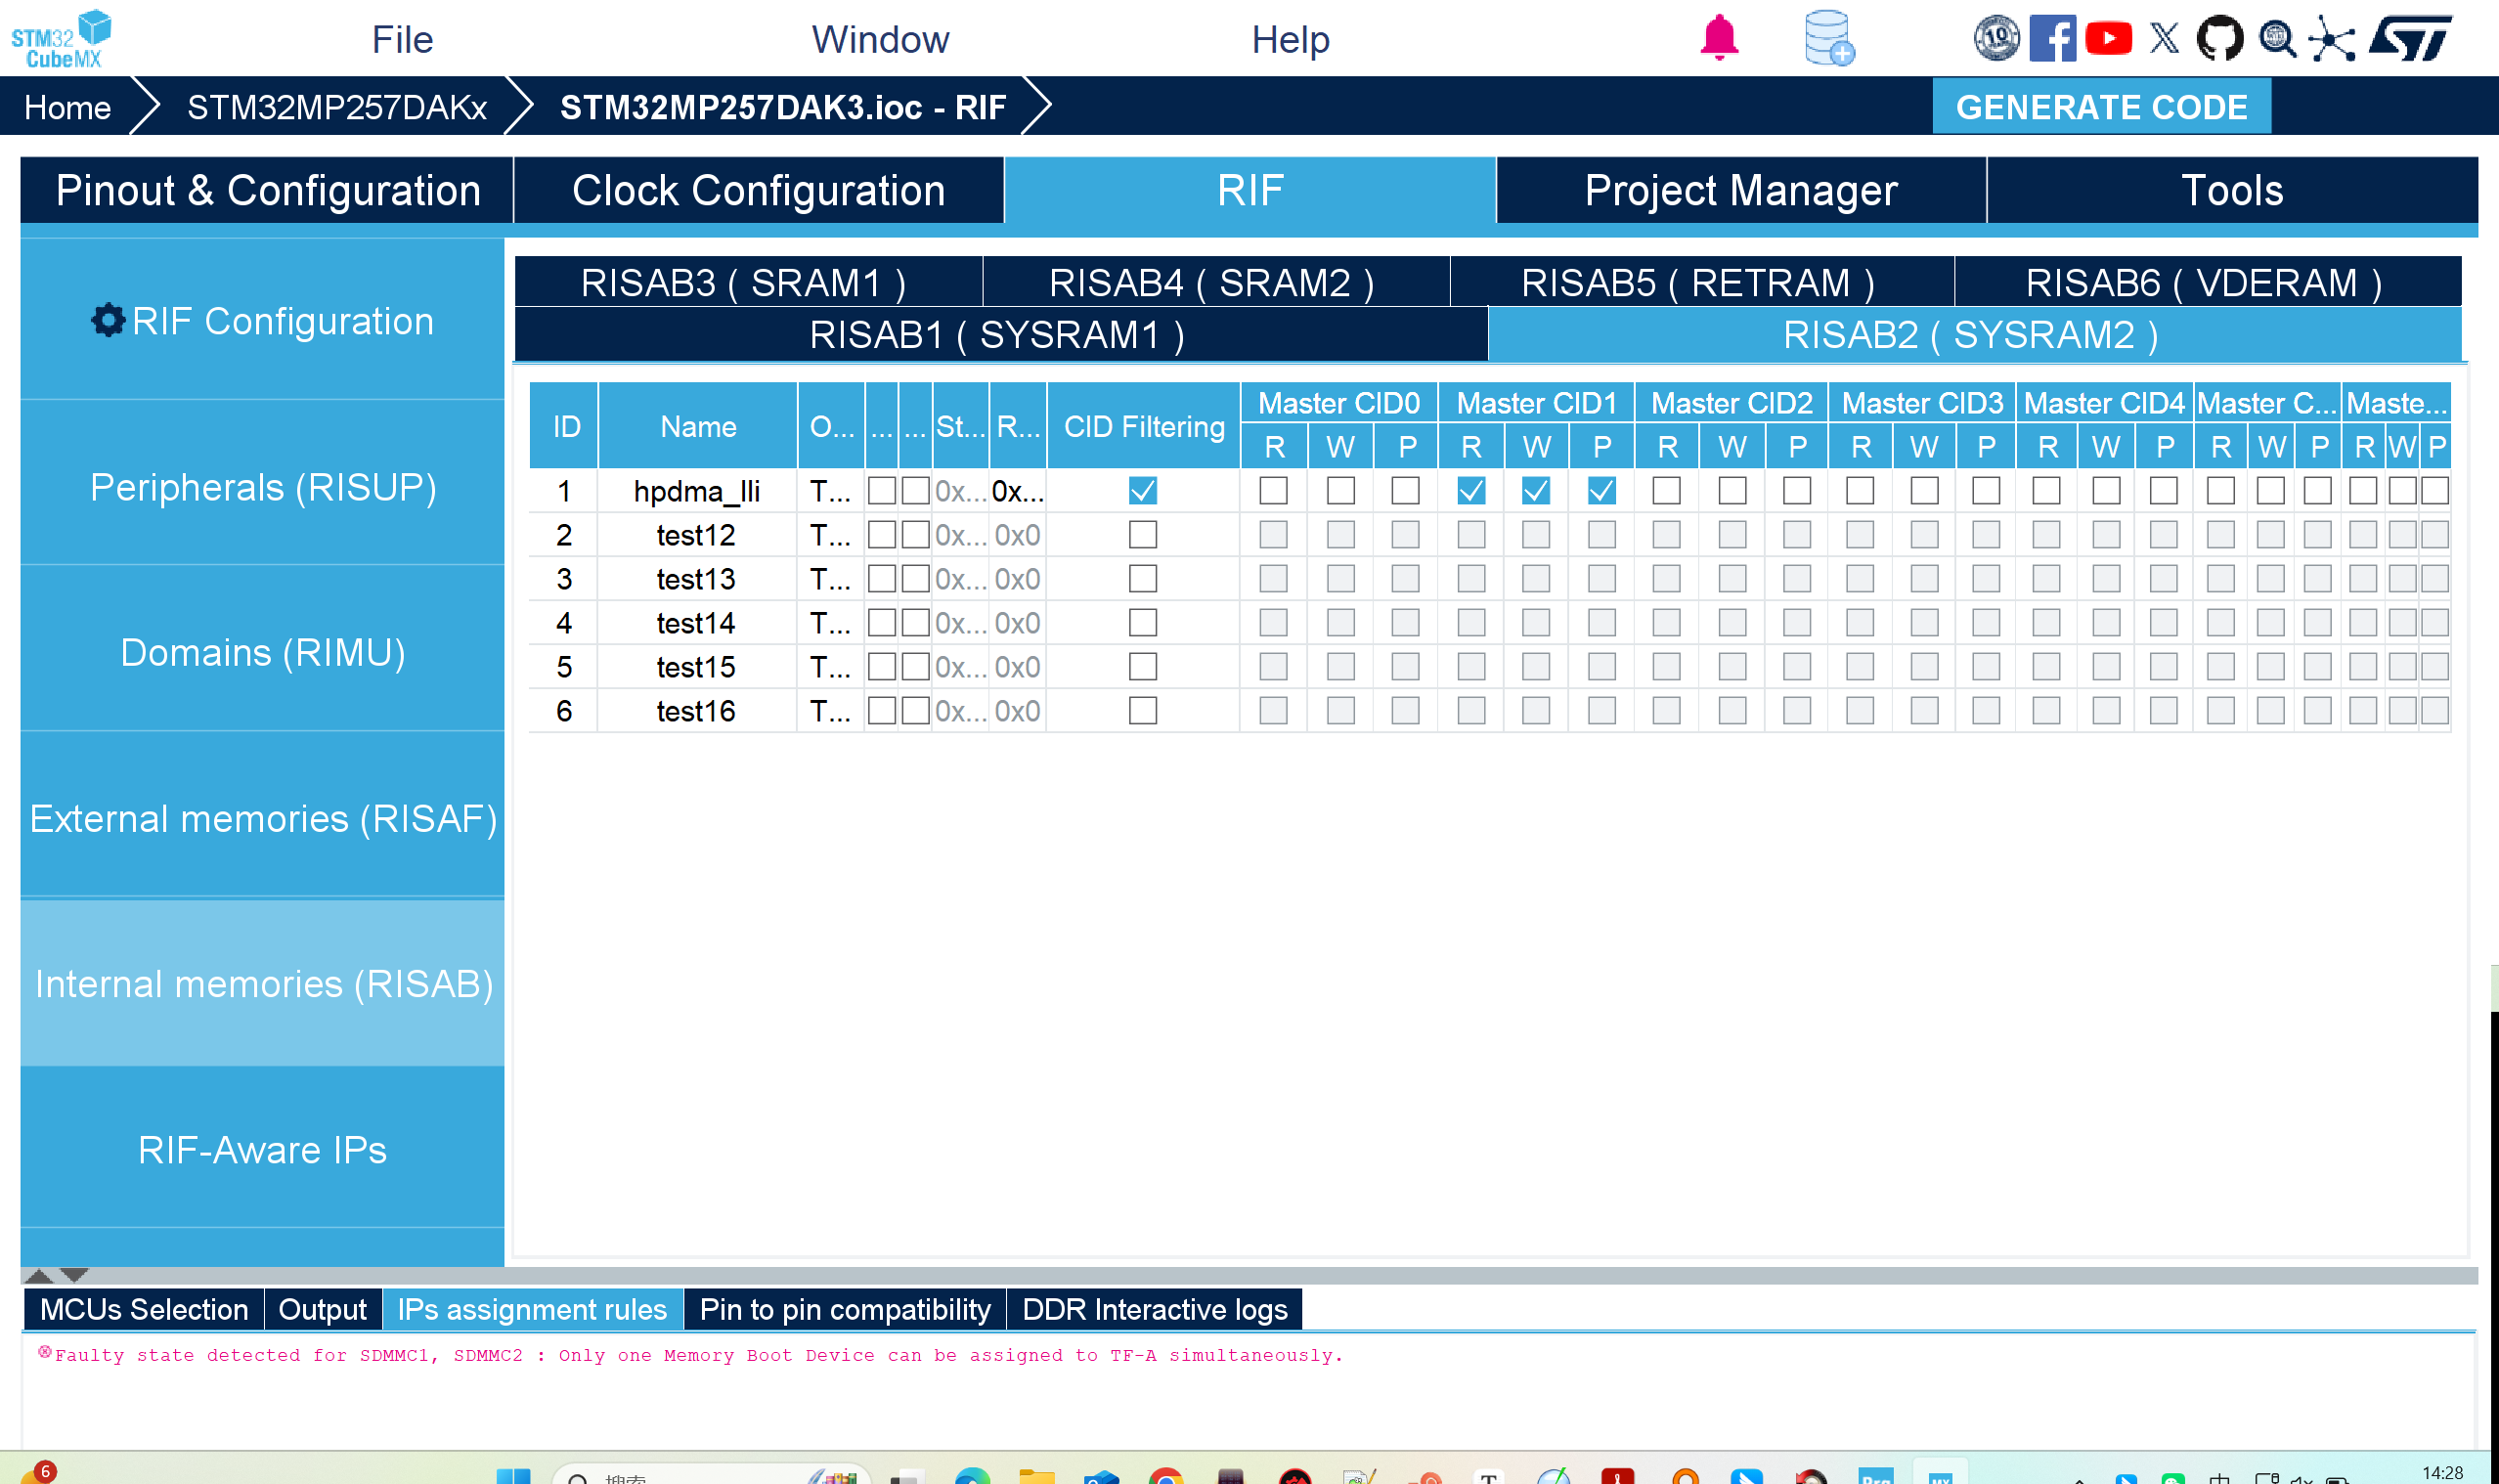Open the GitHub icon link
The width and height of the screenshot is (2499, 1484).
click(2218, 39)
